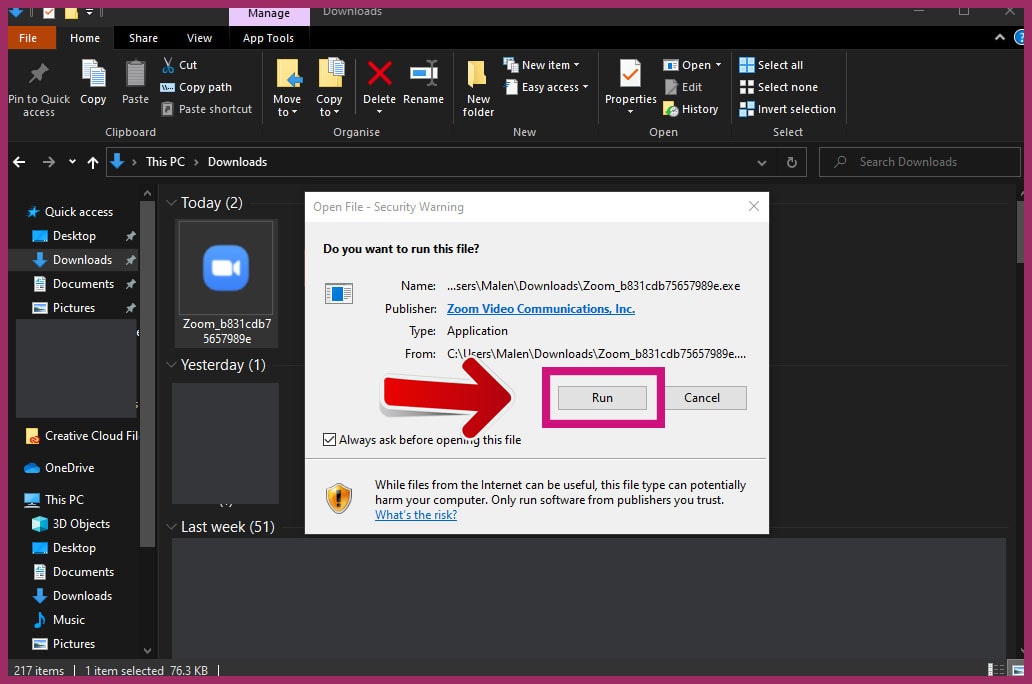Open Music folder in sidebar
Screen dimensions: 1032x684
coord(59,620)
